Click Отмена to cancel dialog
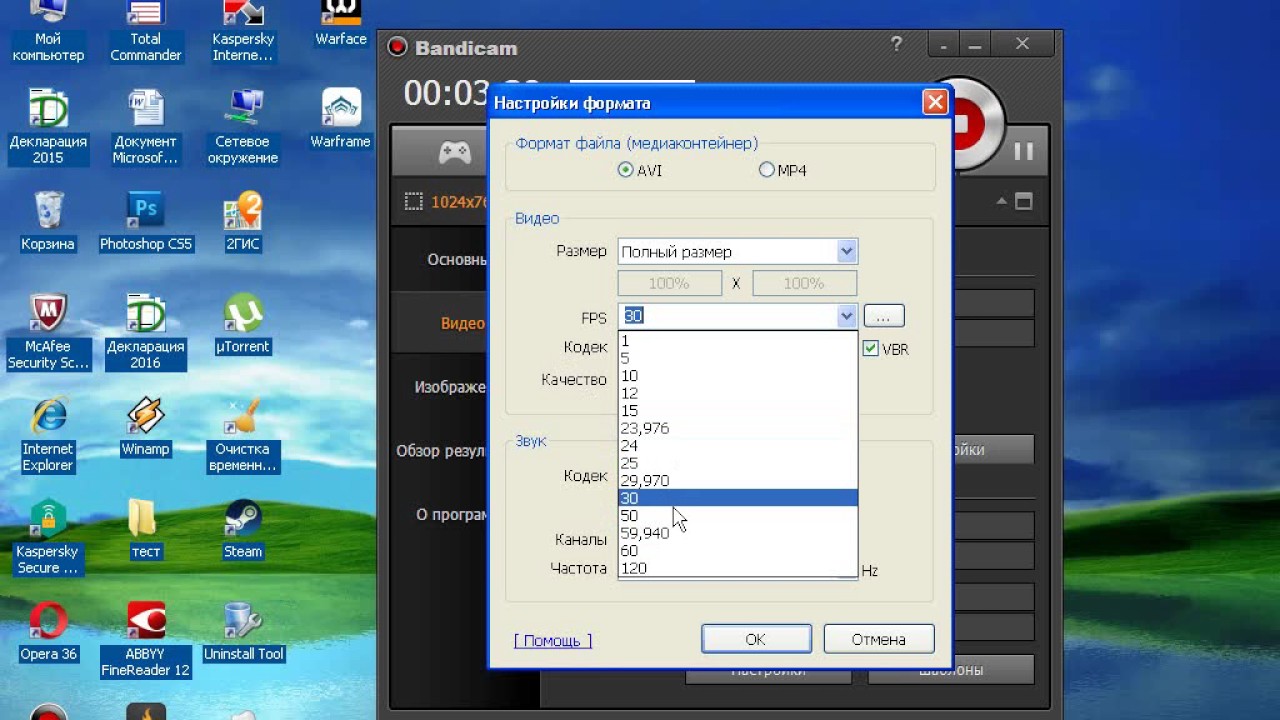Screen dimensions: 1280x720 click(879, 639)
